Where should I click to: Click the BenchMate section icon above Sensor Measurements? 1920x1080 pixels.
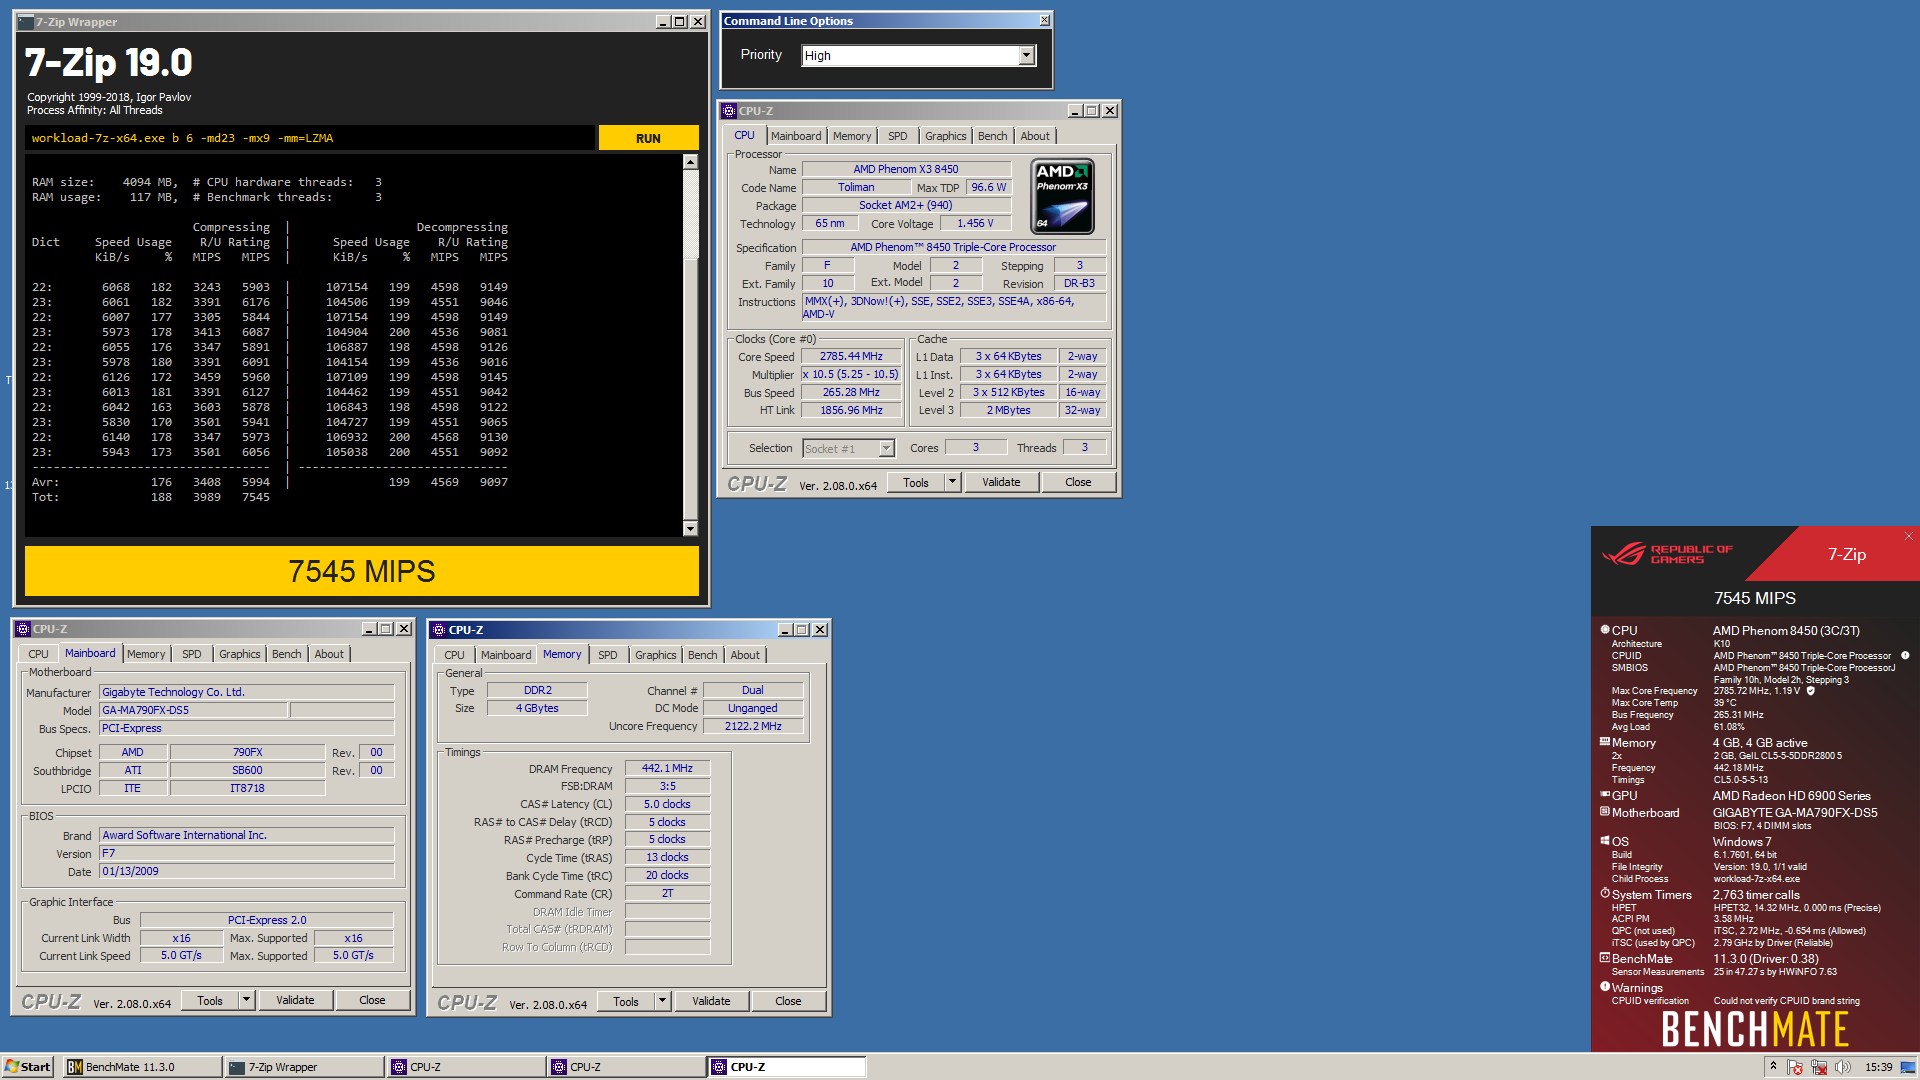pyautogui.click(x=1605, y=958)
